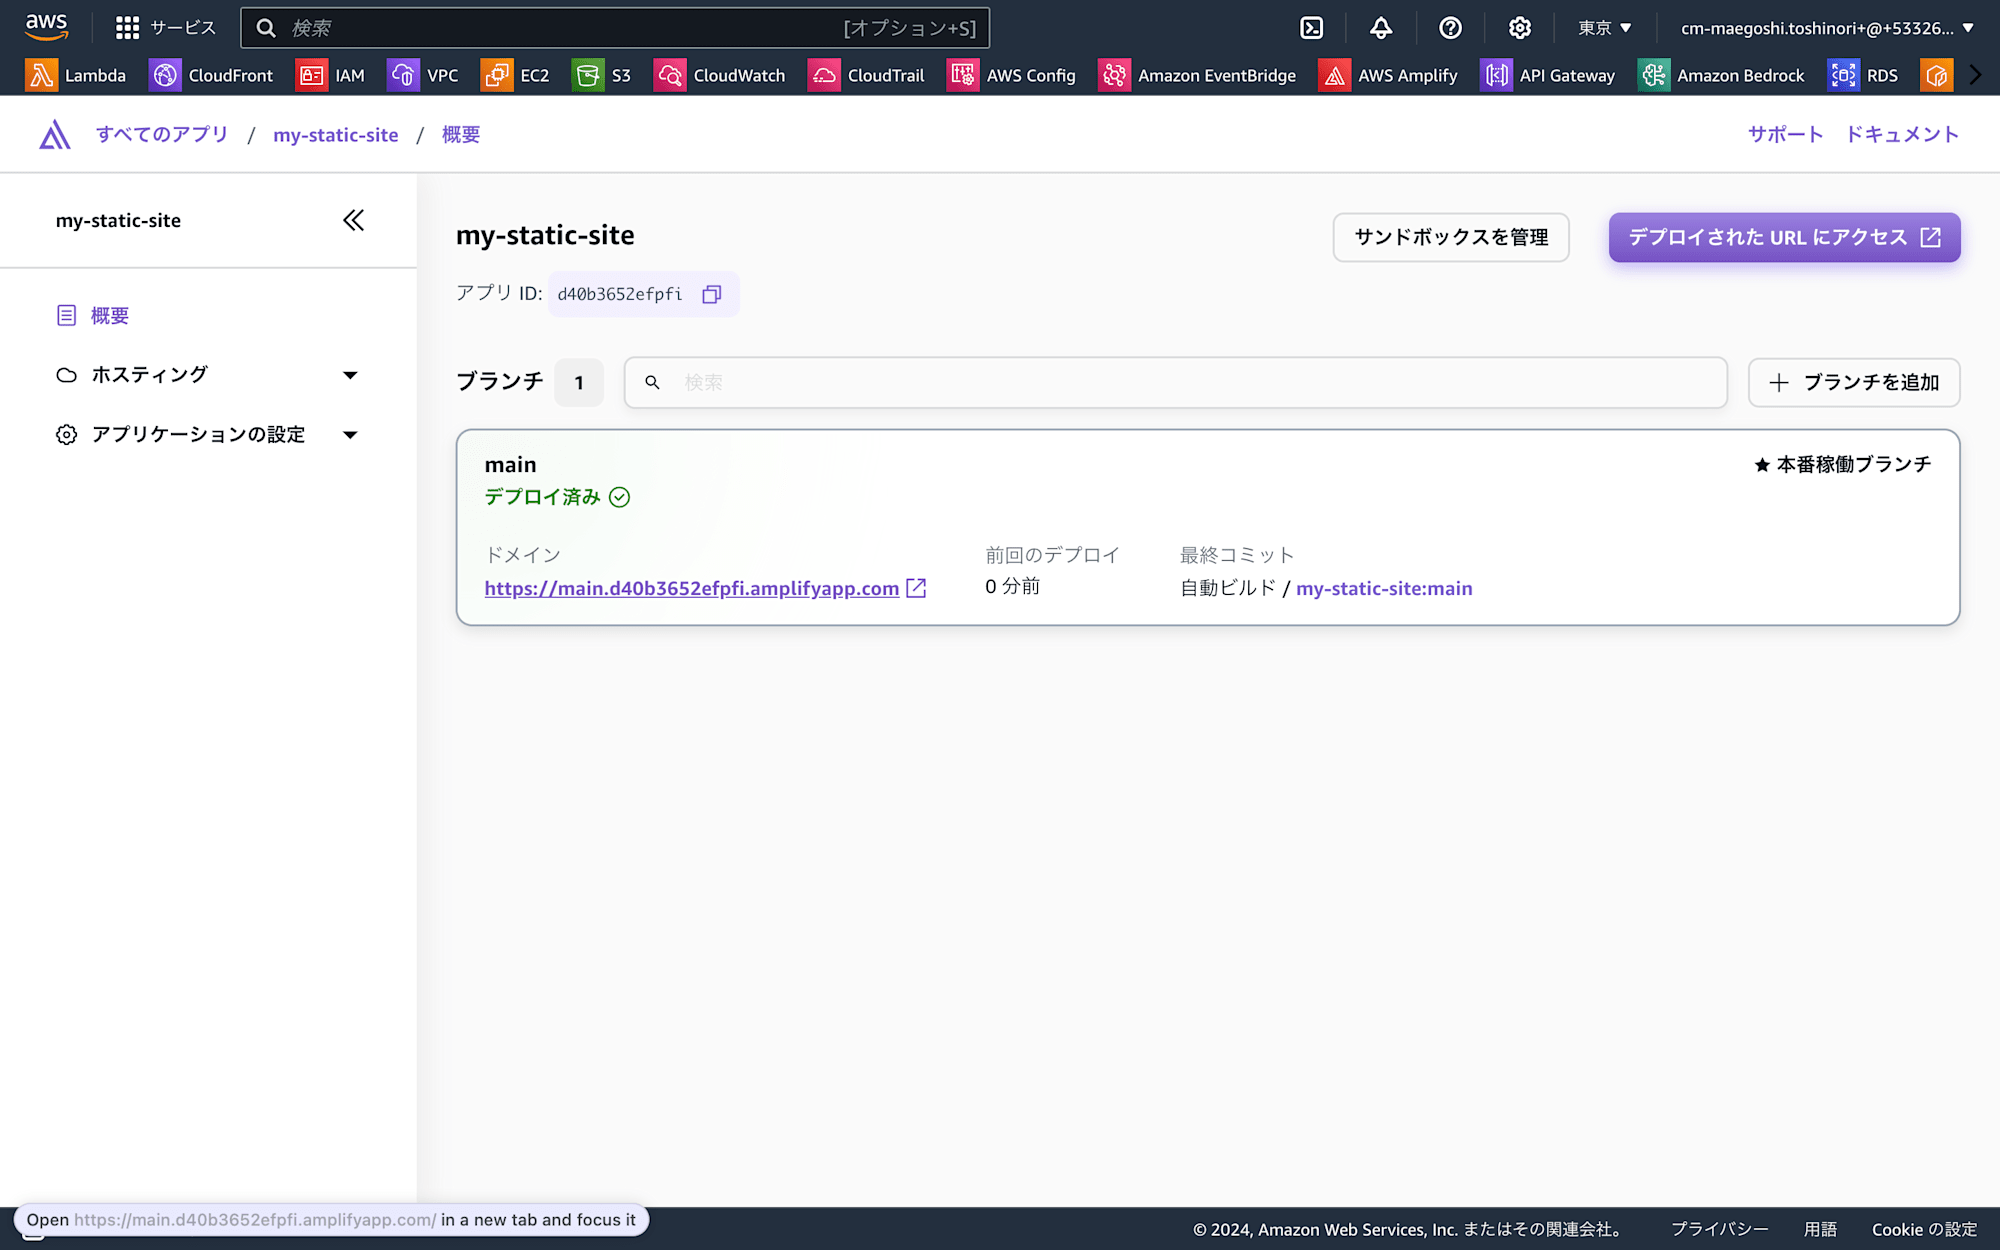Open the API Gateway shortcut
2000x1250 pixels.
click(x=1548, y=75)
